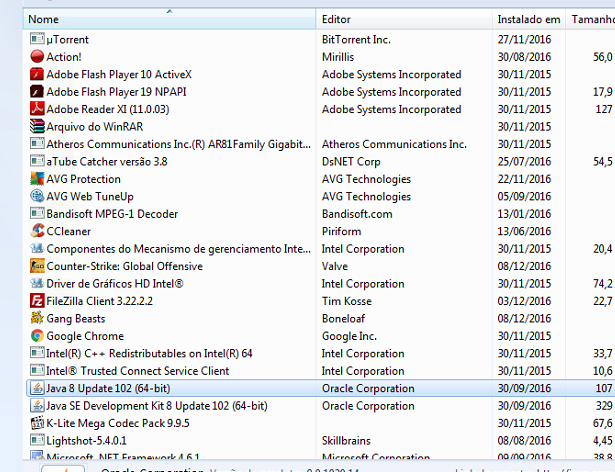Click the Bandisoft.com editor cell
This screenshot has width=615, height=472.
tap(357, 214)
